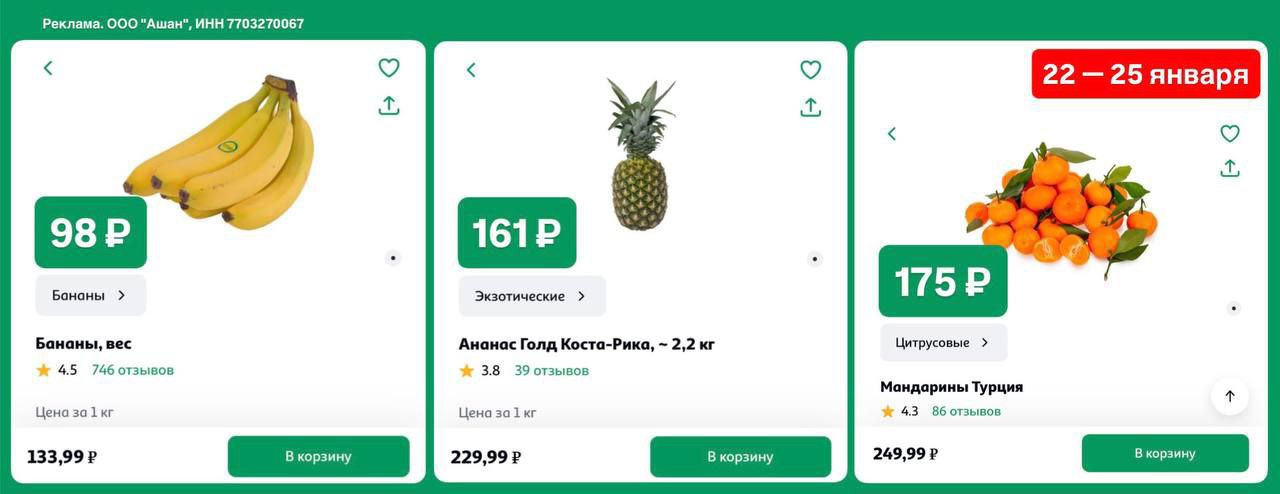The width and height of the screenshot is (1280, 494).
Task: Open the 39 отзывов reviews link
Action: tap(552, 371)
